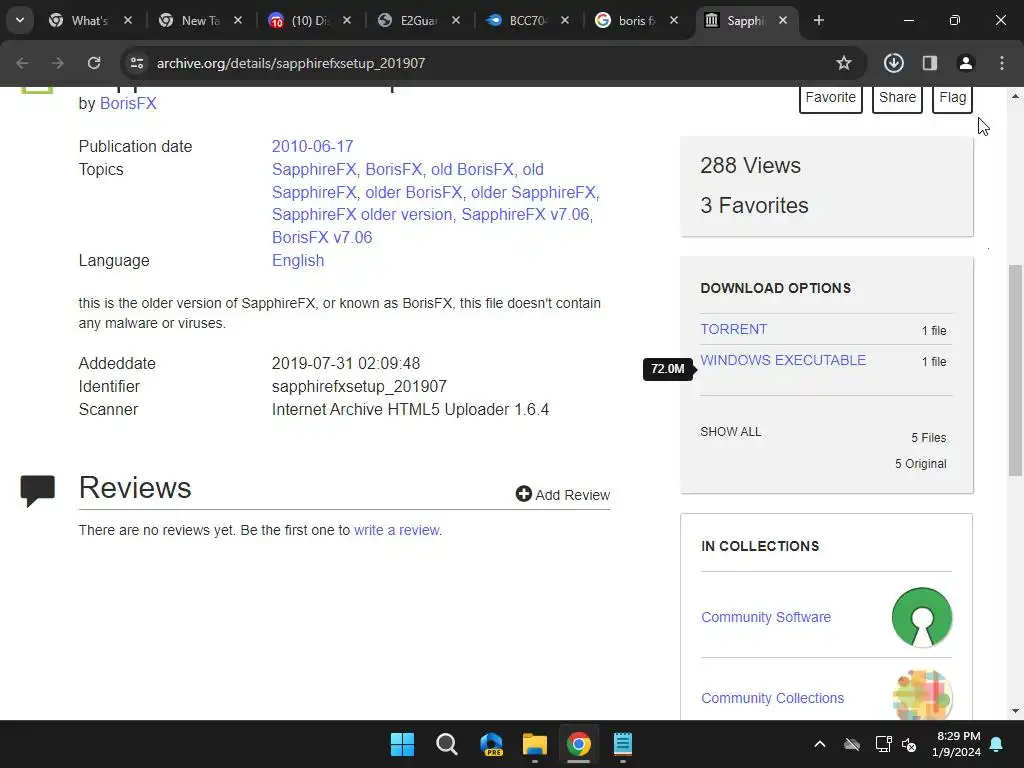Open Windows taskbar search
This screenshot has height=768, width=1024.
447,744
